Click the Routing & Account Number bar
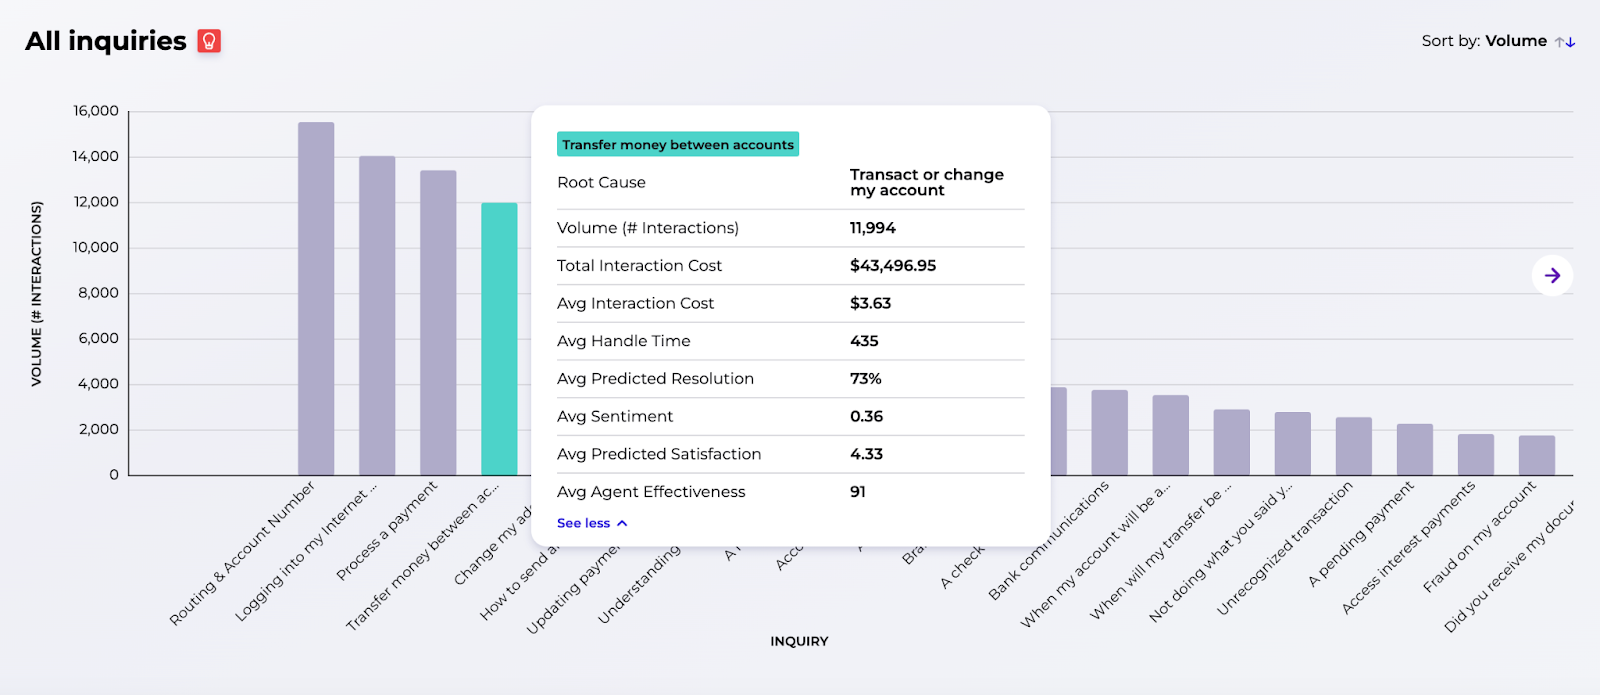The height and width of the screenshot is (695, 1600). [x=316, y=300]
